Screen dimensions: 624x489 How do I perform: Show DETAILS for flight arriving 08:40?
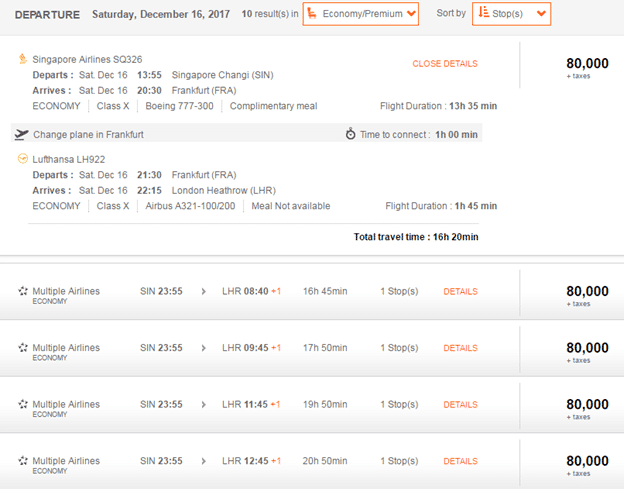tap(460, 292)
